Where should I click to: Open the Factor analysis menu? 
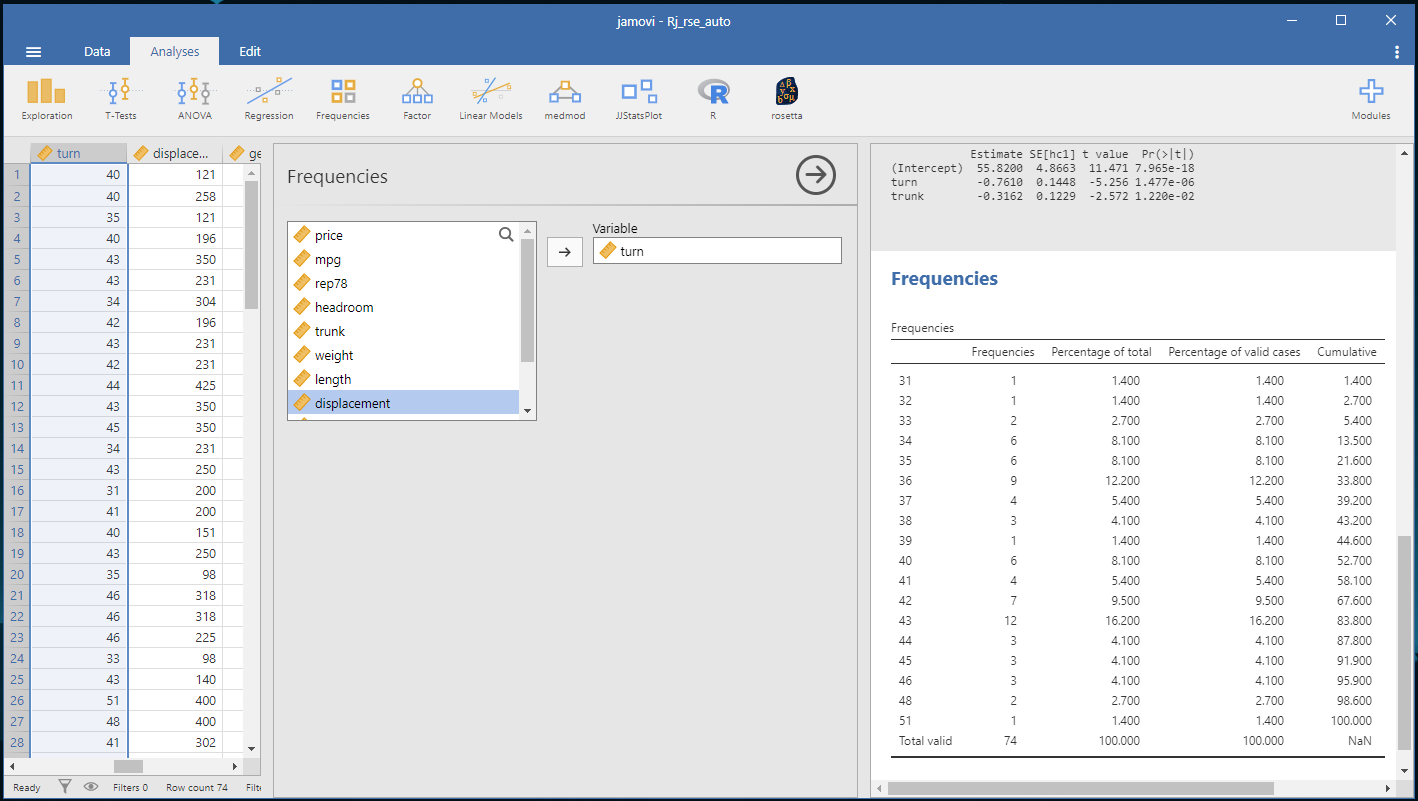coord(417,100)
